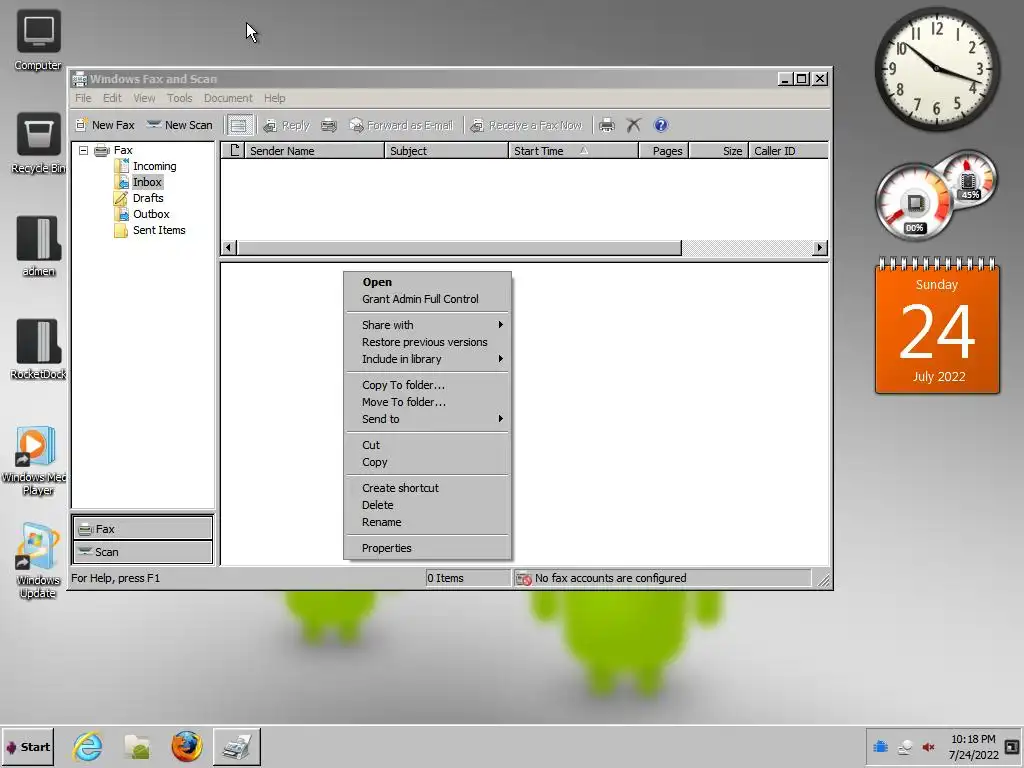
Task: Click the horizontal scrollbar thumb
Action: point(459,248)
